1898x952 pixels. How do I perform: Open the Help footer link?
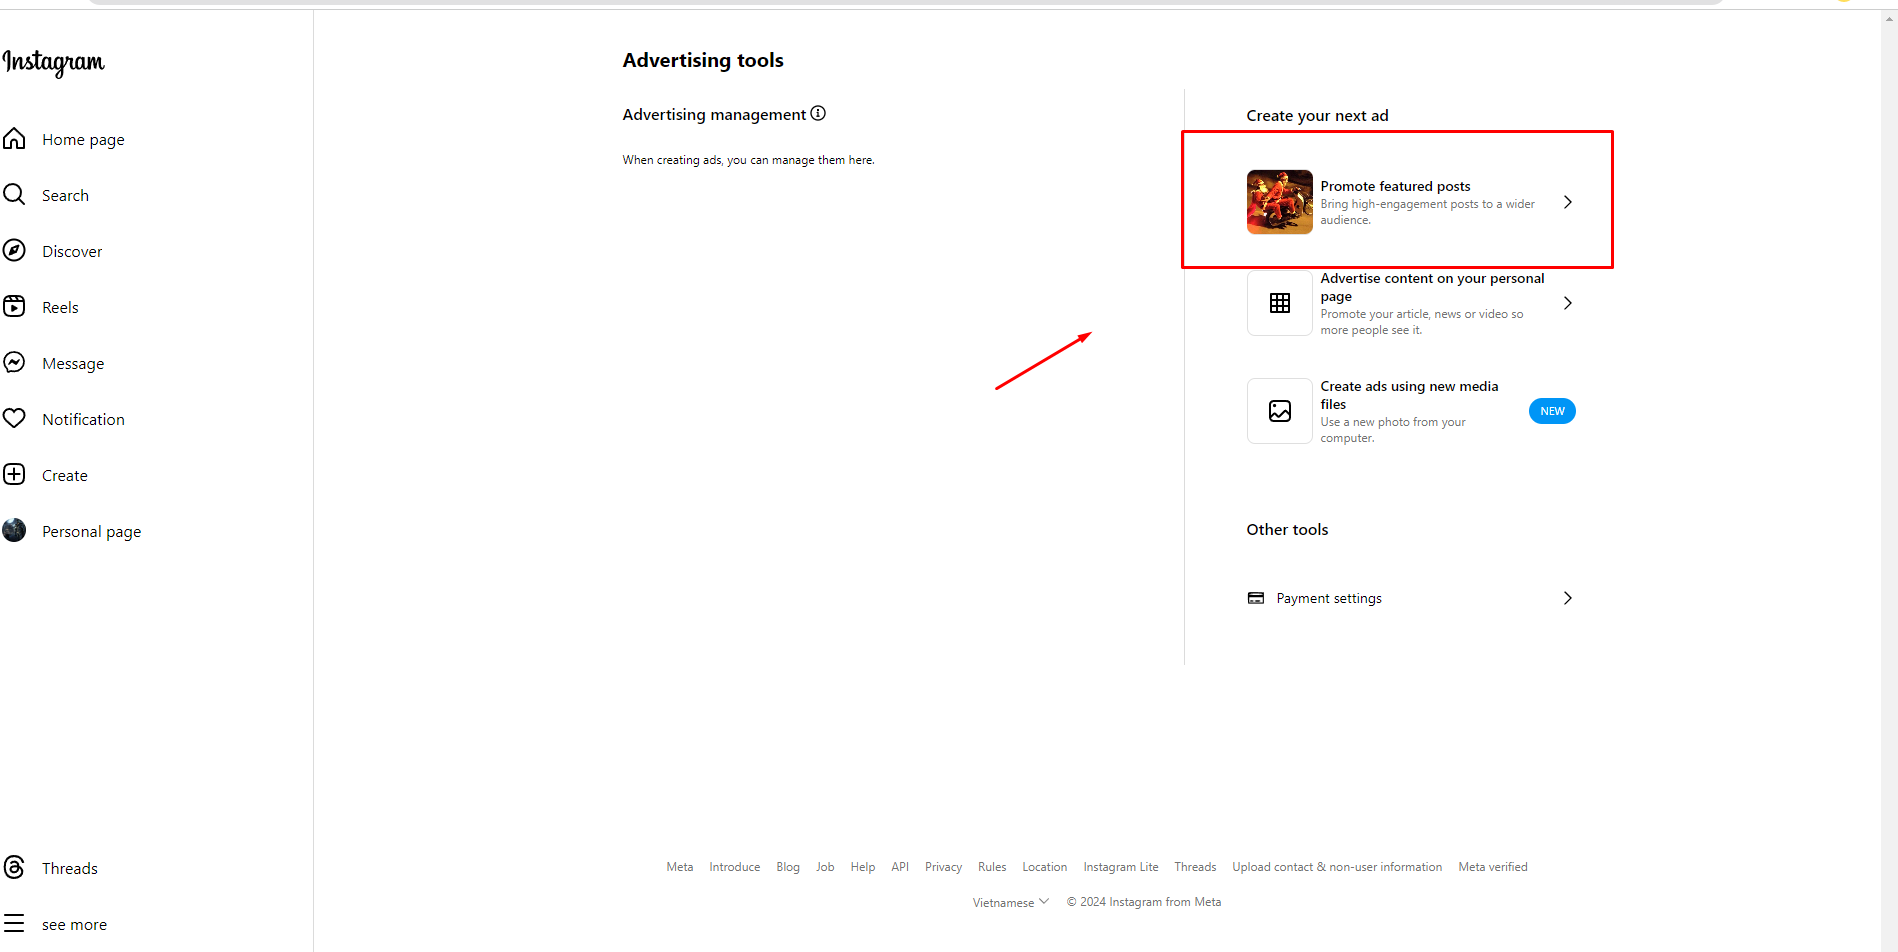click(x=863, y=867)
